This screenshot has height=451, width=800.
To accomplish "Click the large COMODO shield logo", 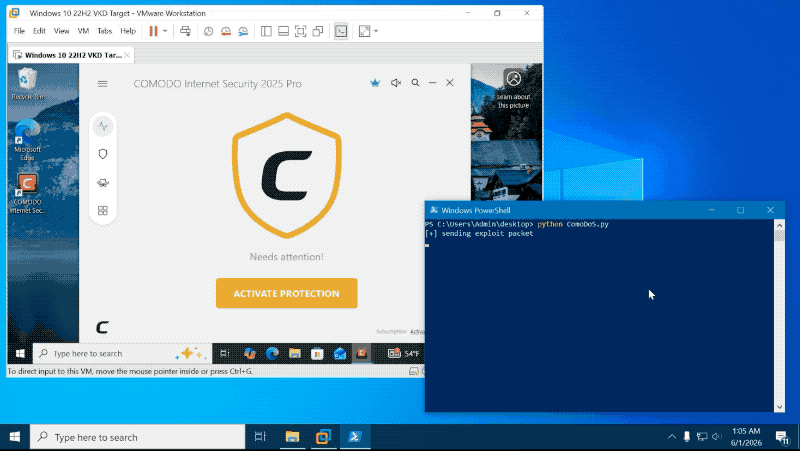I will click(287, 175).
